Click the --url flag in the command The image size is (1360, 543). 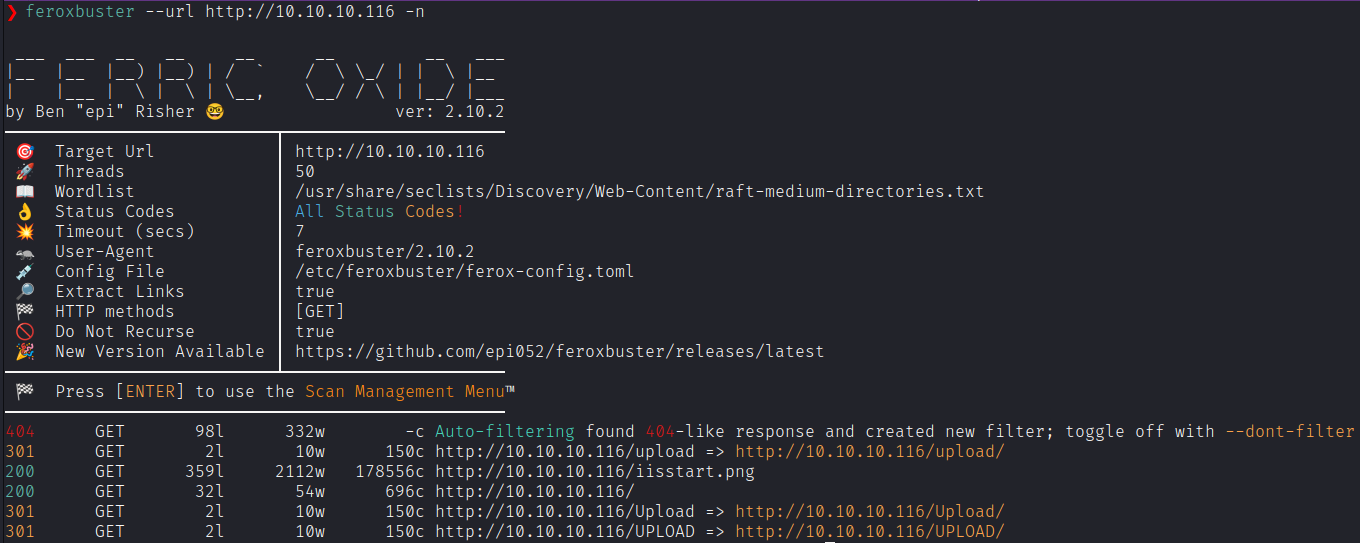(x=170, y=12)
